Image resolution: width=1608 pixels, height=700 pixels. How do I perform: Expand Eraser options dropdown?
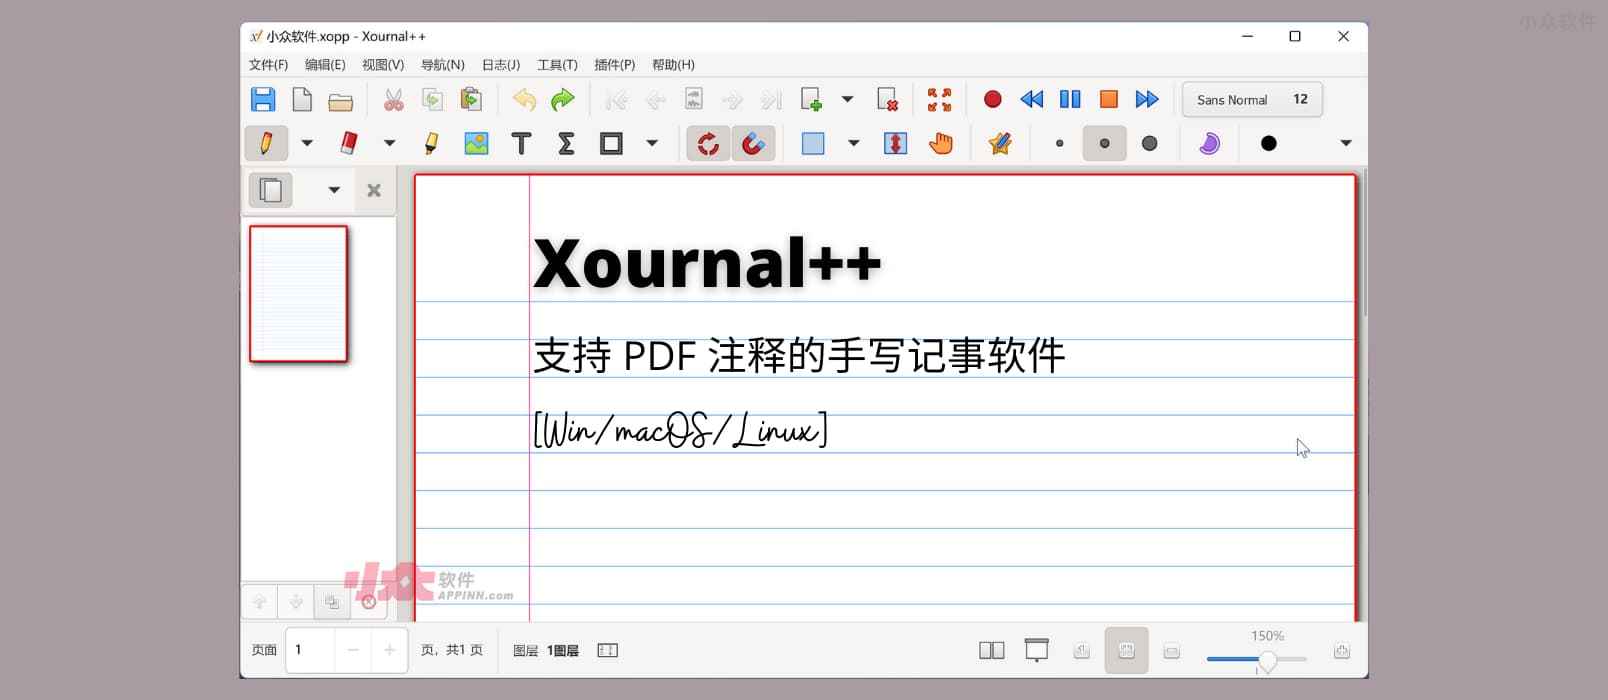point(390,143)
